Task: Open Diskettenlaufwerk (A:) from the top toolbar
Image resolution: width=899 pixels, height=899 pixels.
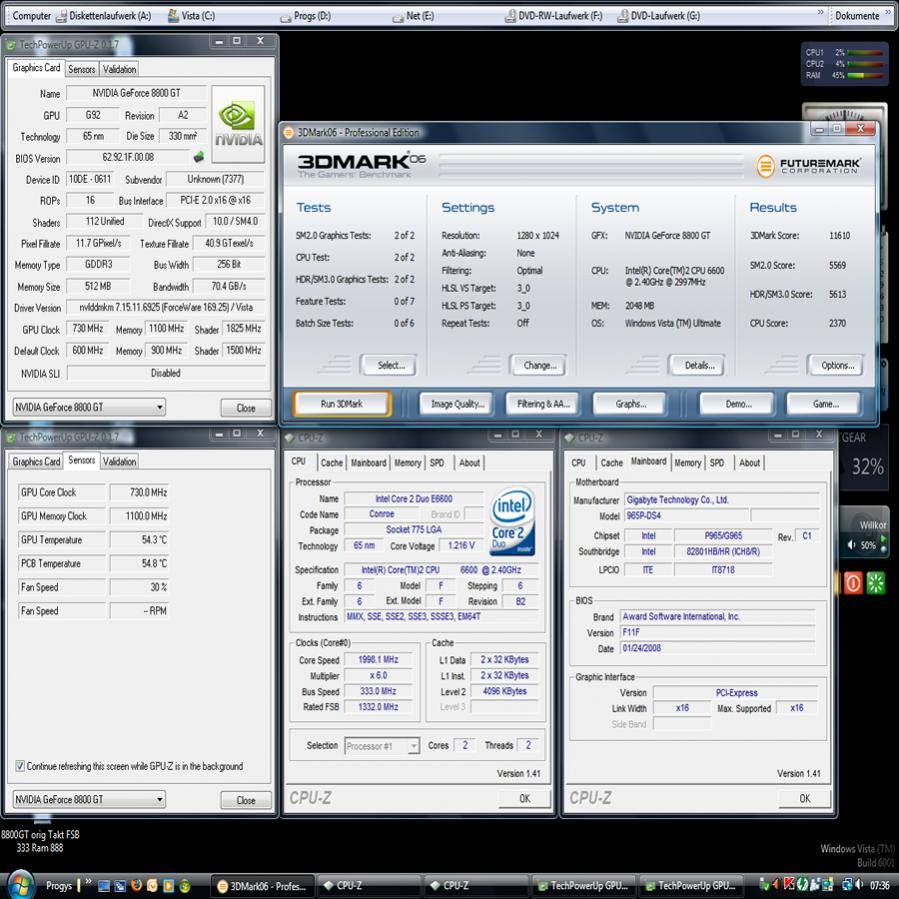Action: click(x=103, y=16)
